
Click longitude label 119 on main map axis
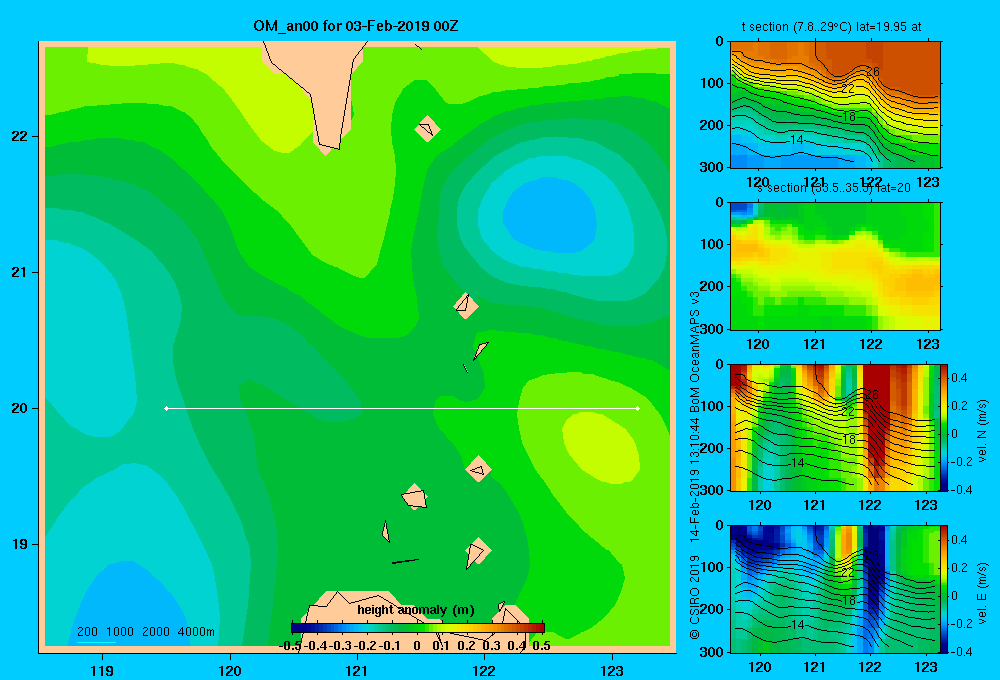pos(102,670)
